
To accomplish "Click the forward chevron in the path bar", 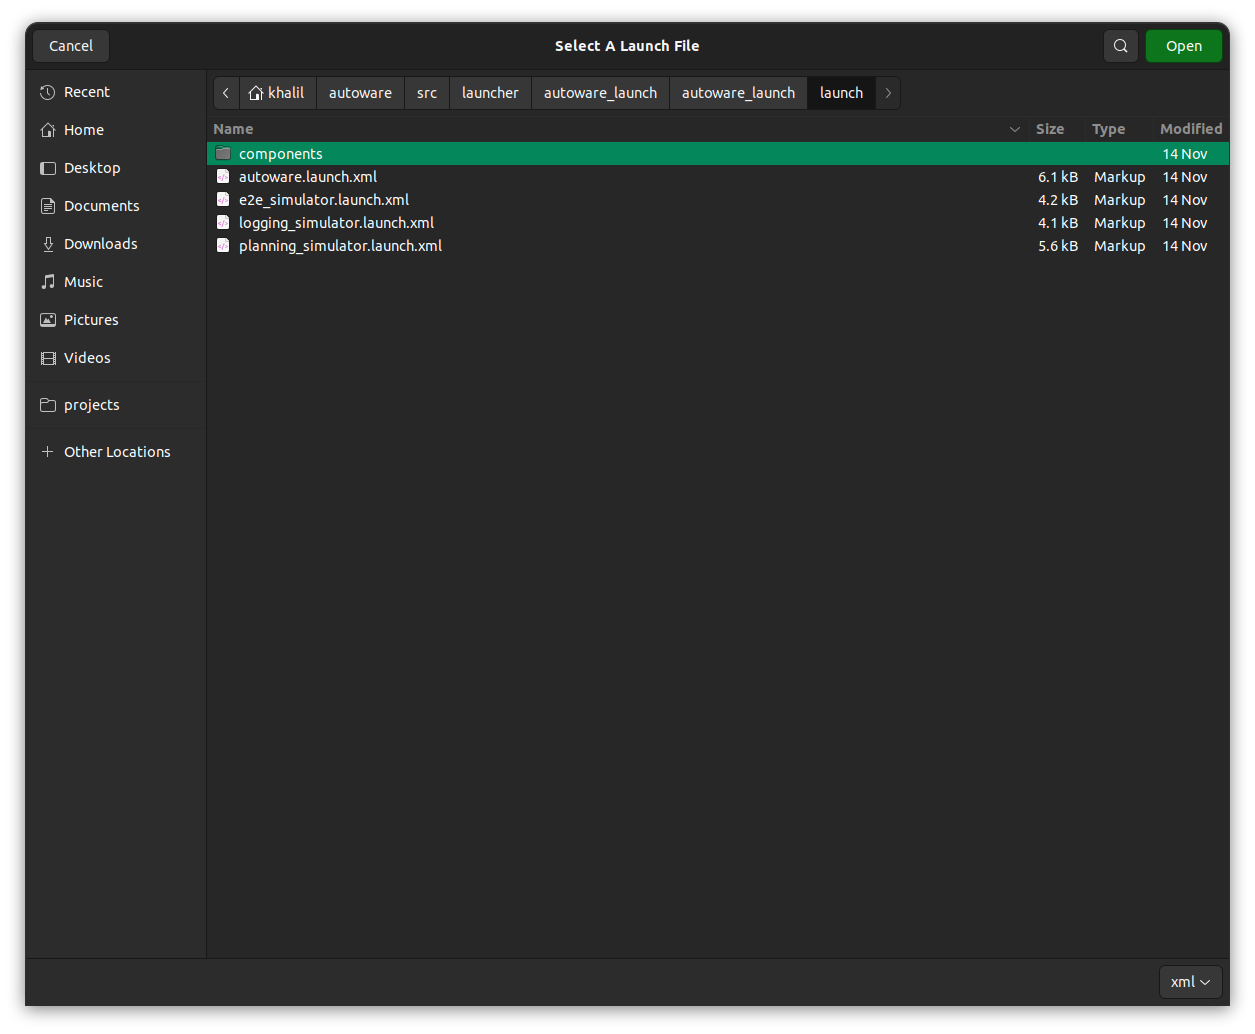I will pos(887,92).
